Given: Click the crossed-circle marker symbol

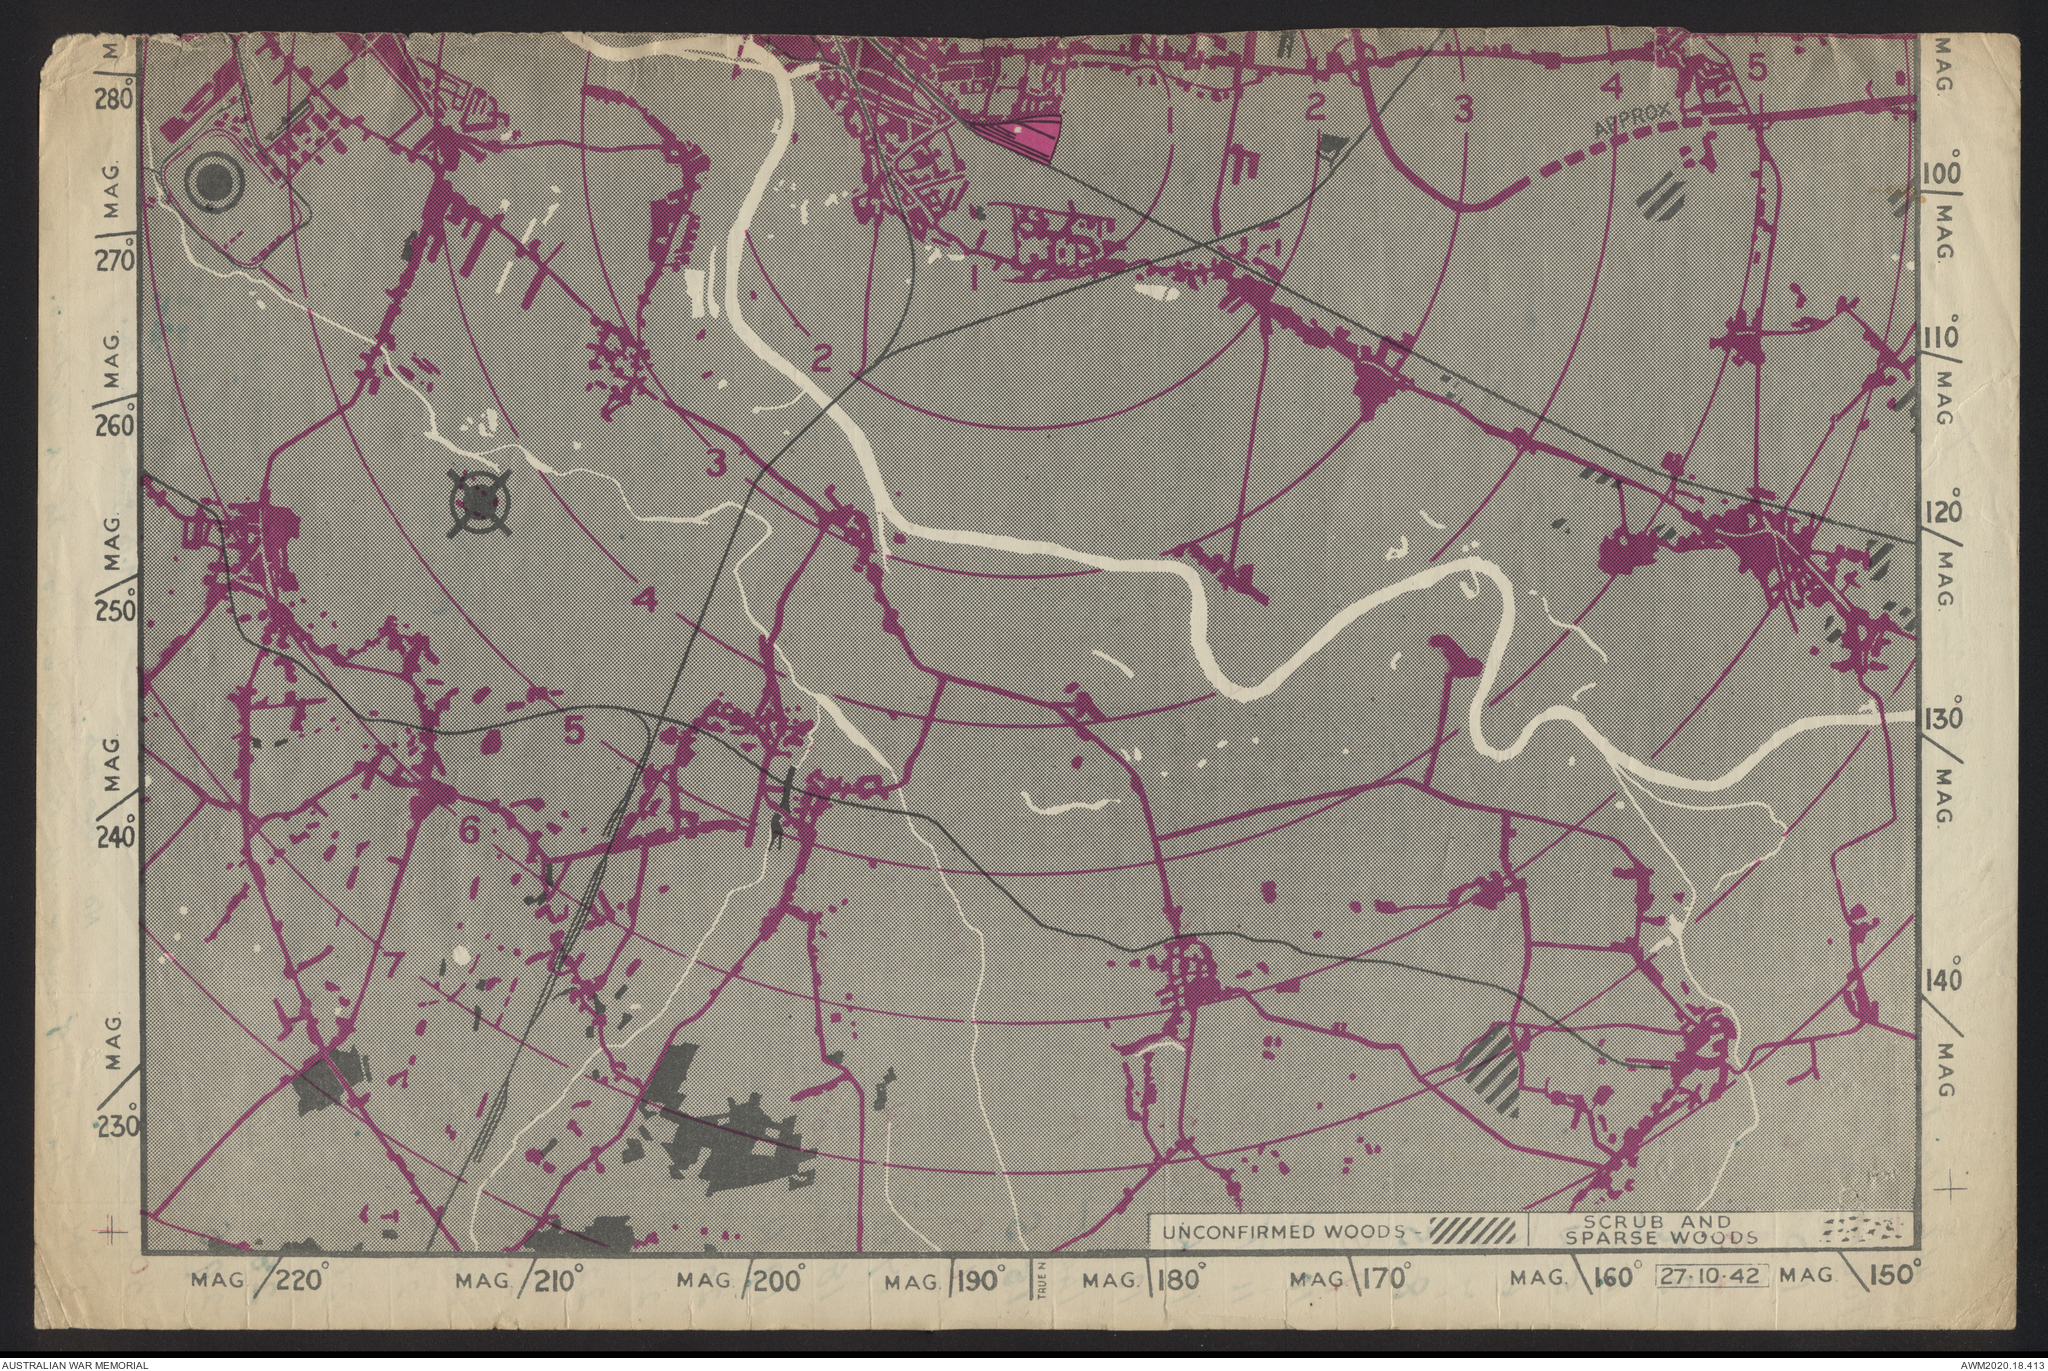Looking at the screenshot, I should pos(480,501).
